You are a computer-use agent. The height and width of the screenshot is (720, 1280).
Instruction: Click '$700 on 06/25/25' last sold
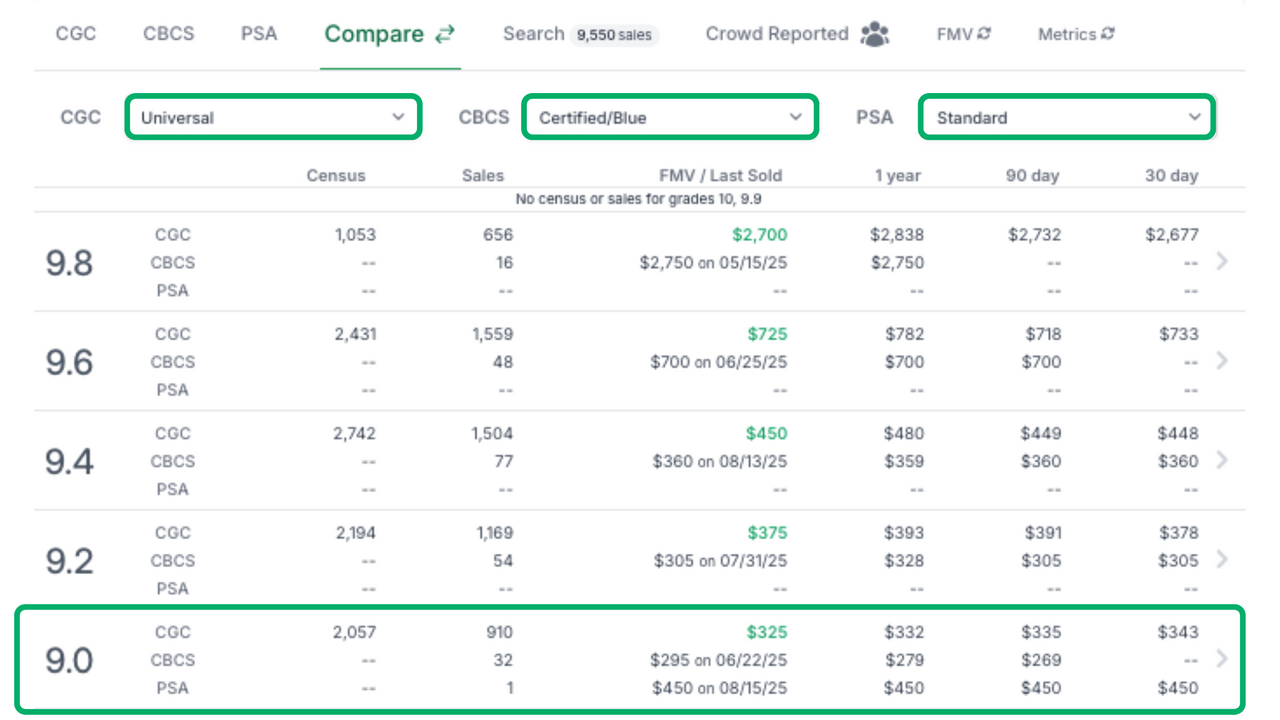pyautogui.click(x=718, y=362)
